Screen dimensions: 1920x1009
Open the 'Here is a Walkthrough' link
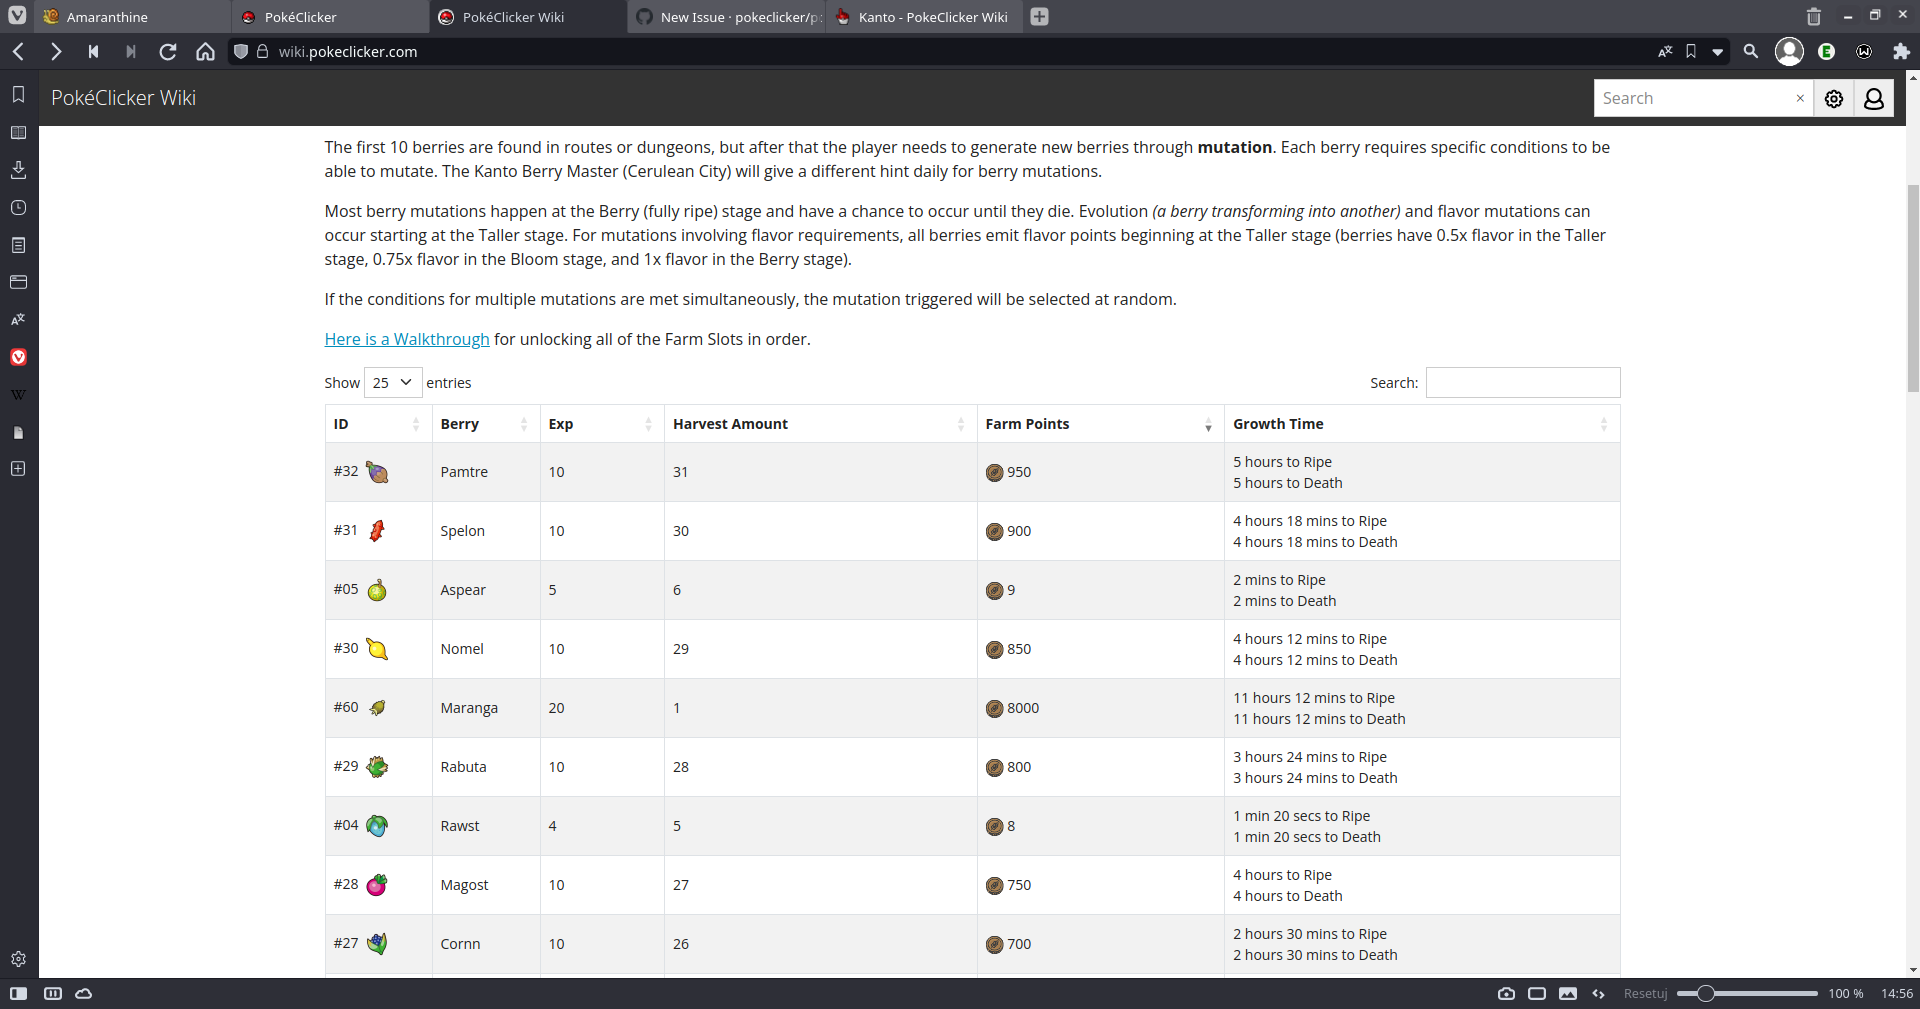(x=406, y=339)
